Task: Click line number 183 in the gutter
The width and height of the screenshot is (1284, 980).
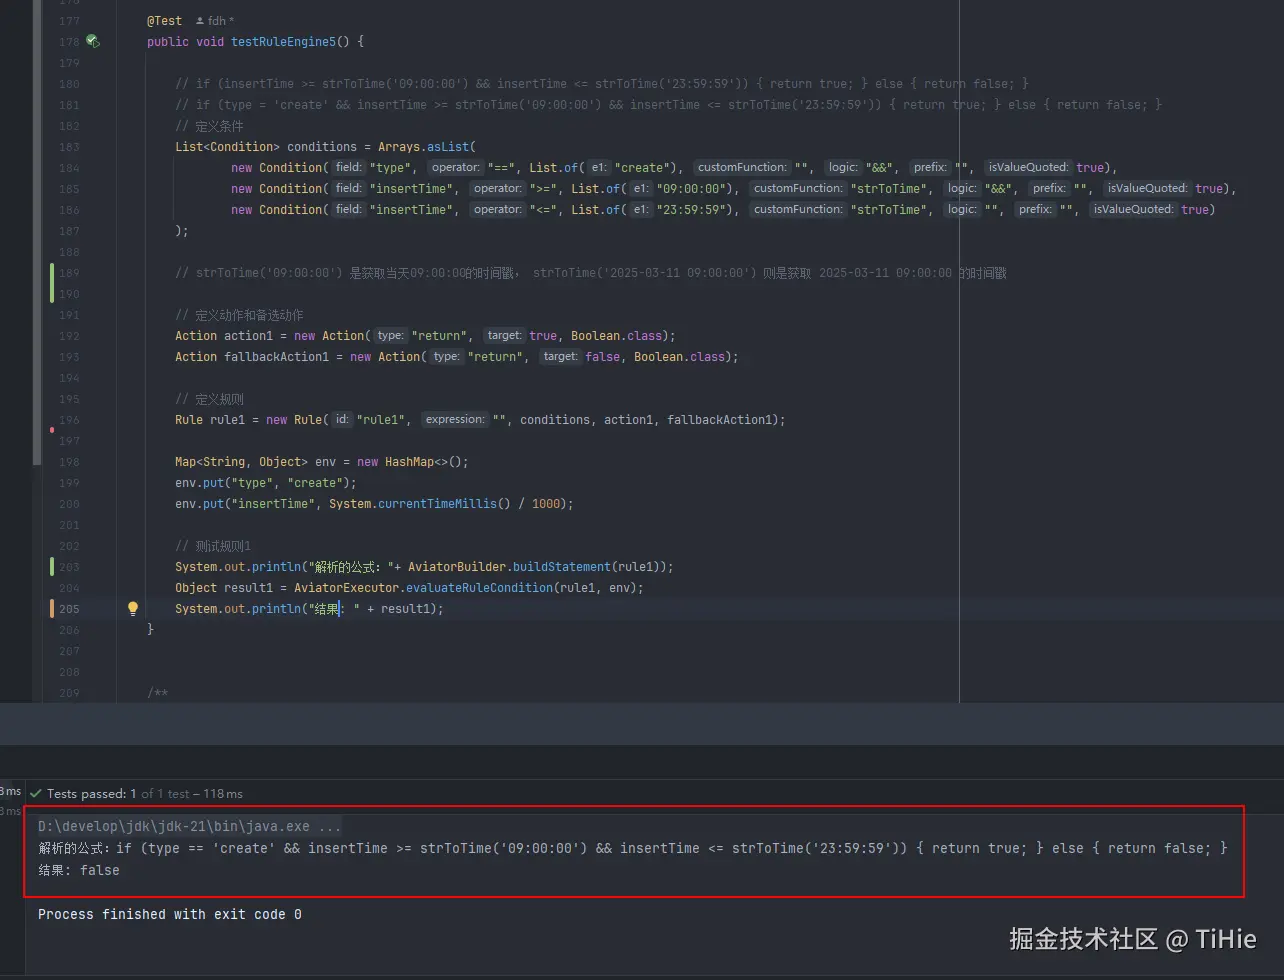Action: (69, 146)
